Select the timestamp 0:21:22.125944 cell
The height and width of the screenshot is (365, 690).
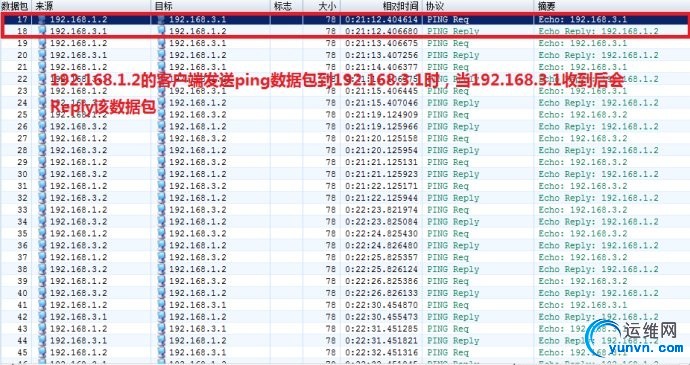click(x=381, y=198)
